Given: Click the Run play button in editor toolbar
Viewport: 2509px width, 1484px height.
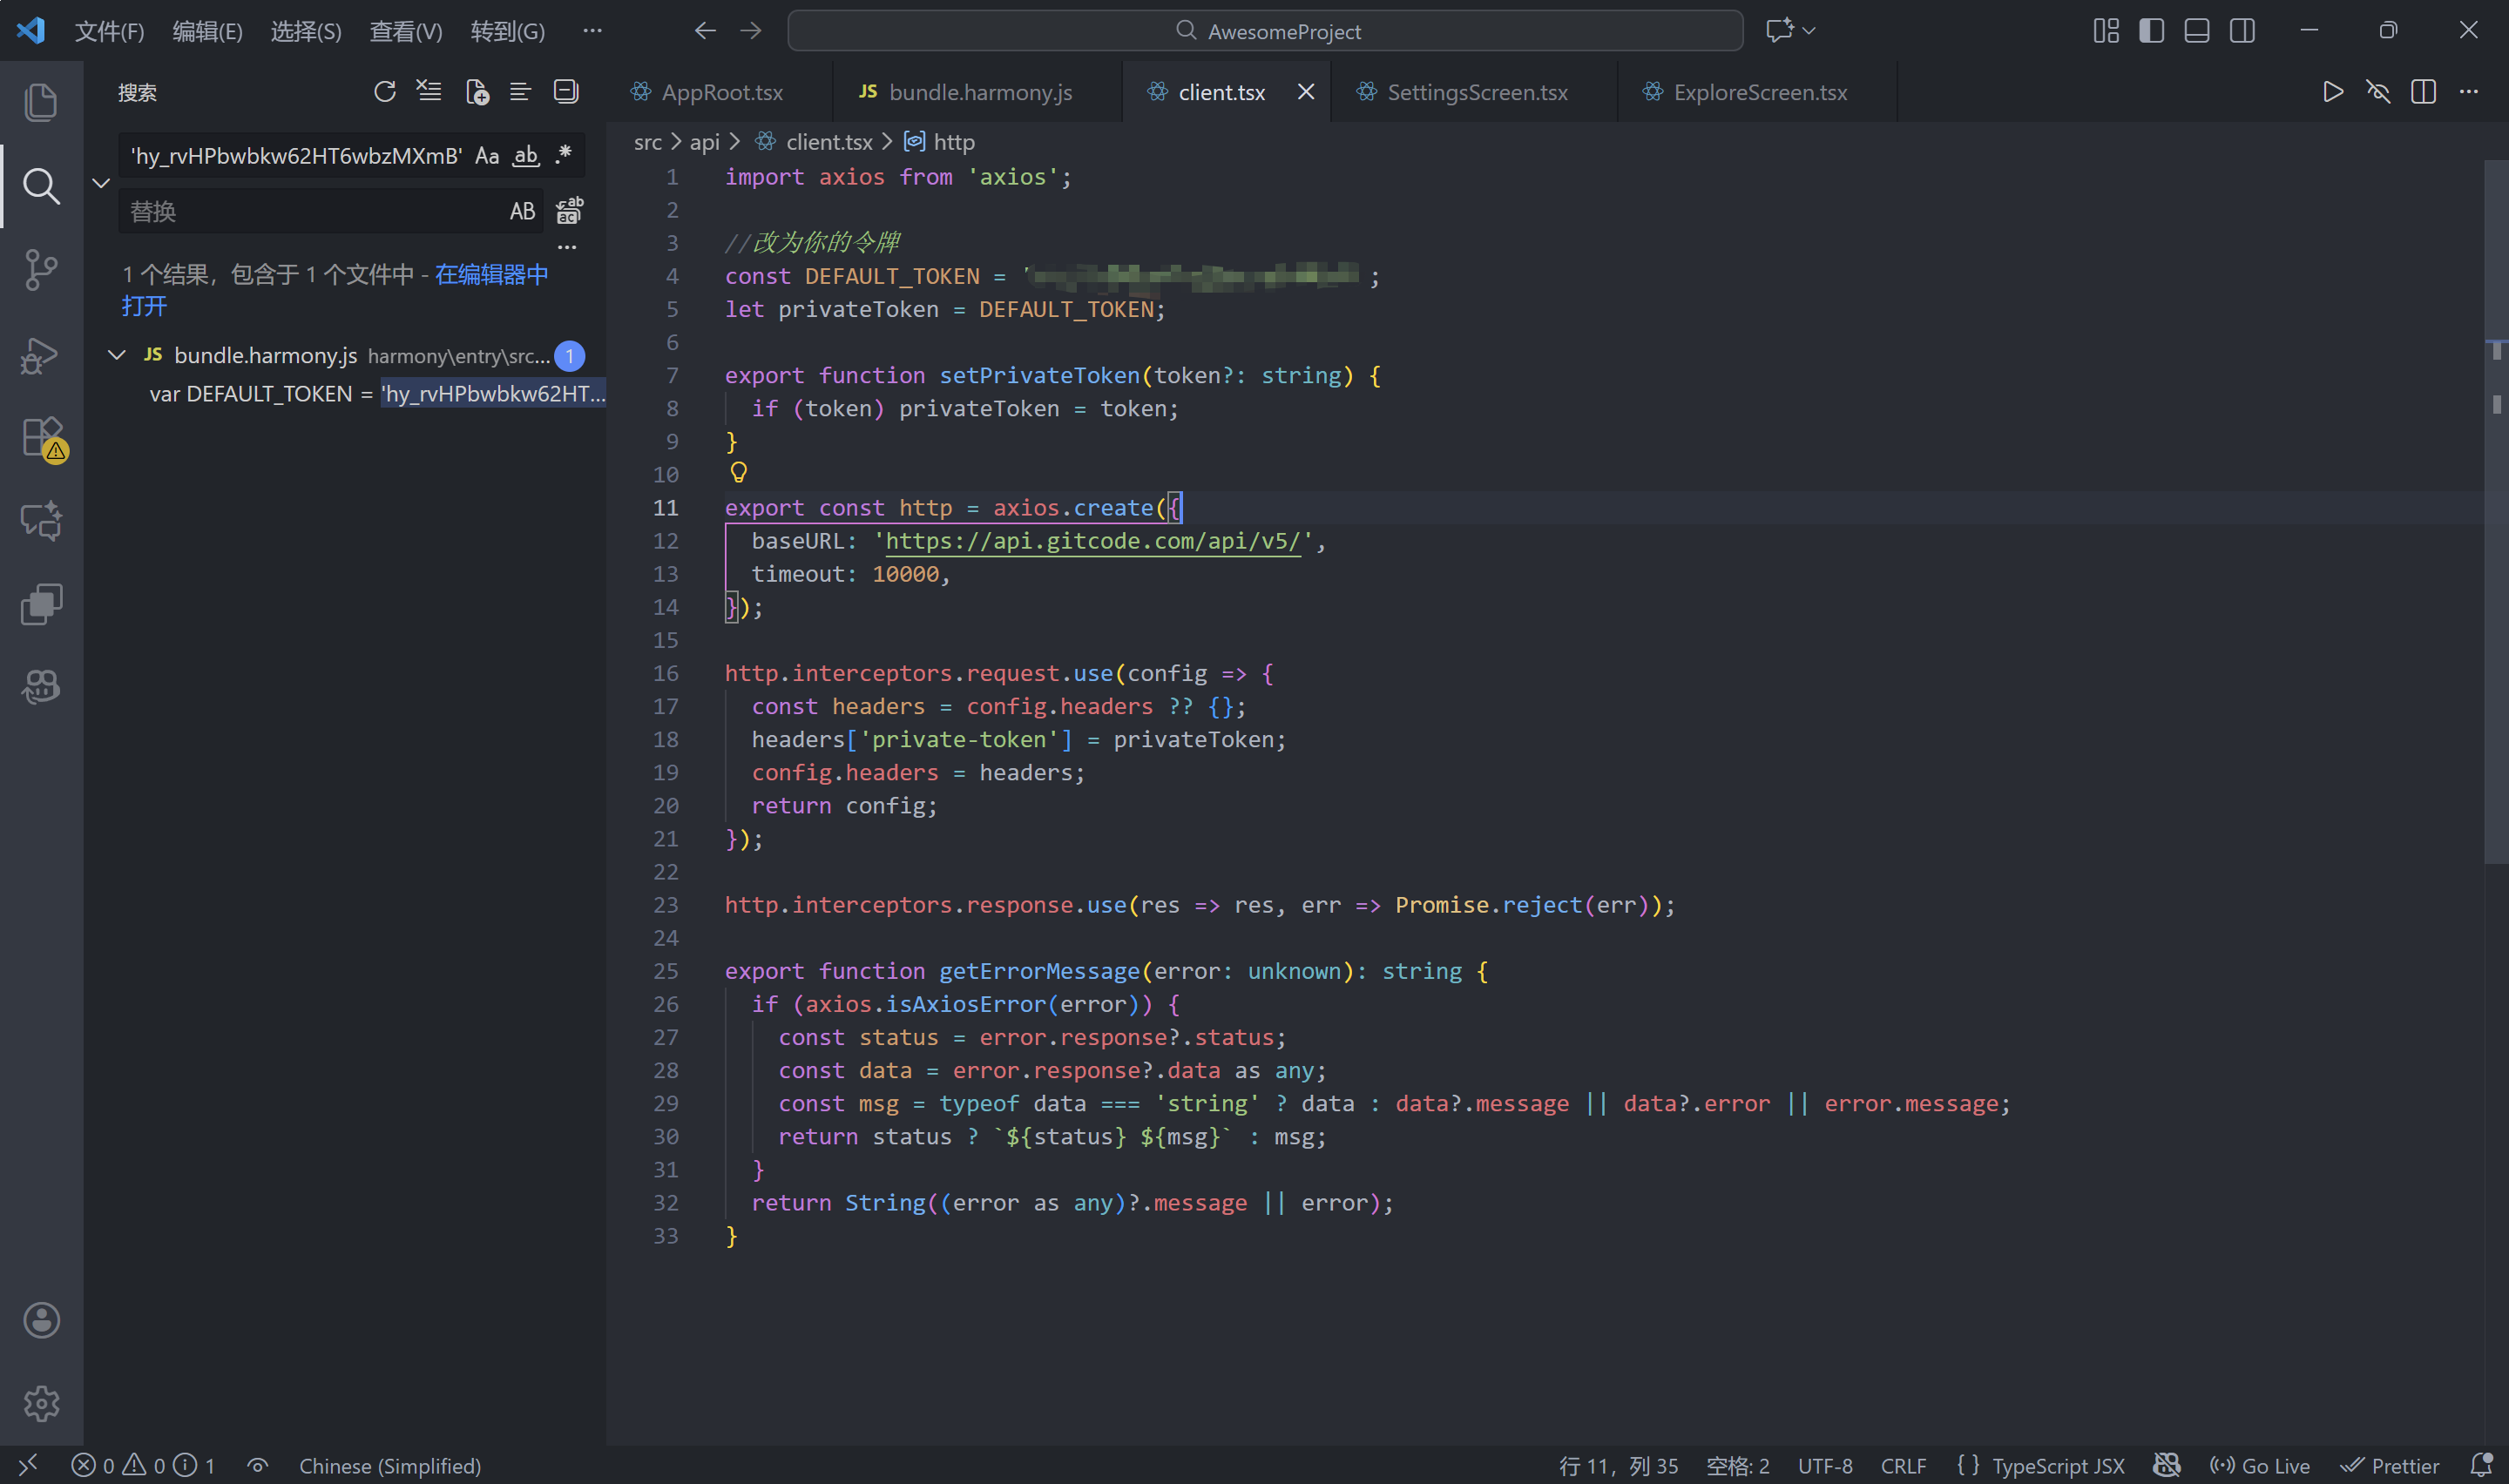Looking at the screenshot, I should click(x=2332, y=92).
